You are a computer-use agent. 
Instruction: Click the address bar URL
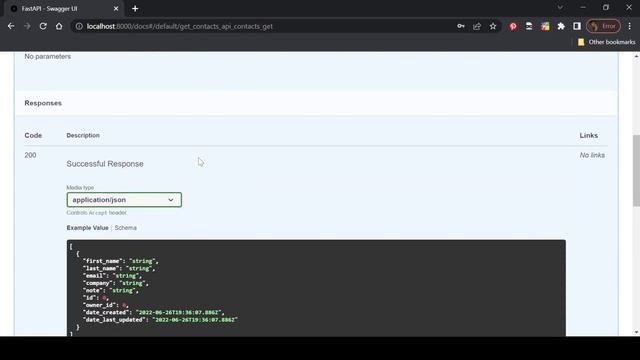pyautogui.click(x=180, y=26)
